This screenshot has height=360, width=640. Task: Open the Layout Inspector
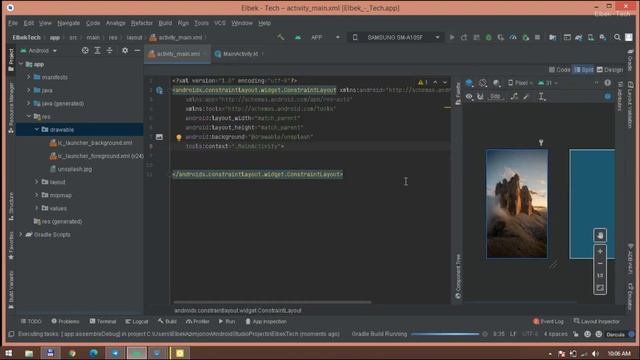(597, 322)
